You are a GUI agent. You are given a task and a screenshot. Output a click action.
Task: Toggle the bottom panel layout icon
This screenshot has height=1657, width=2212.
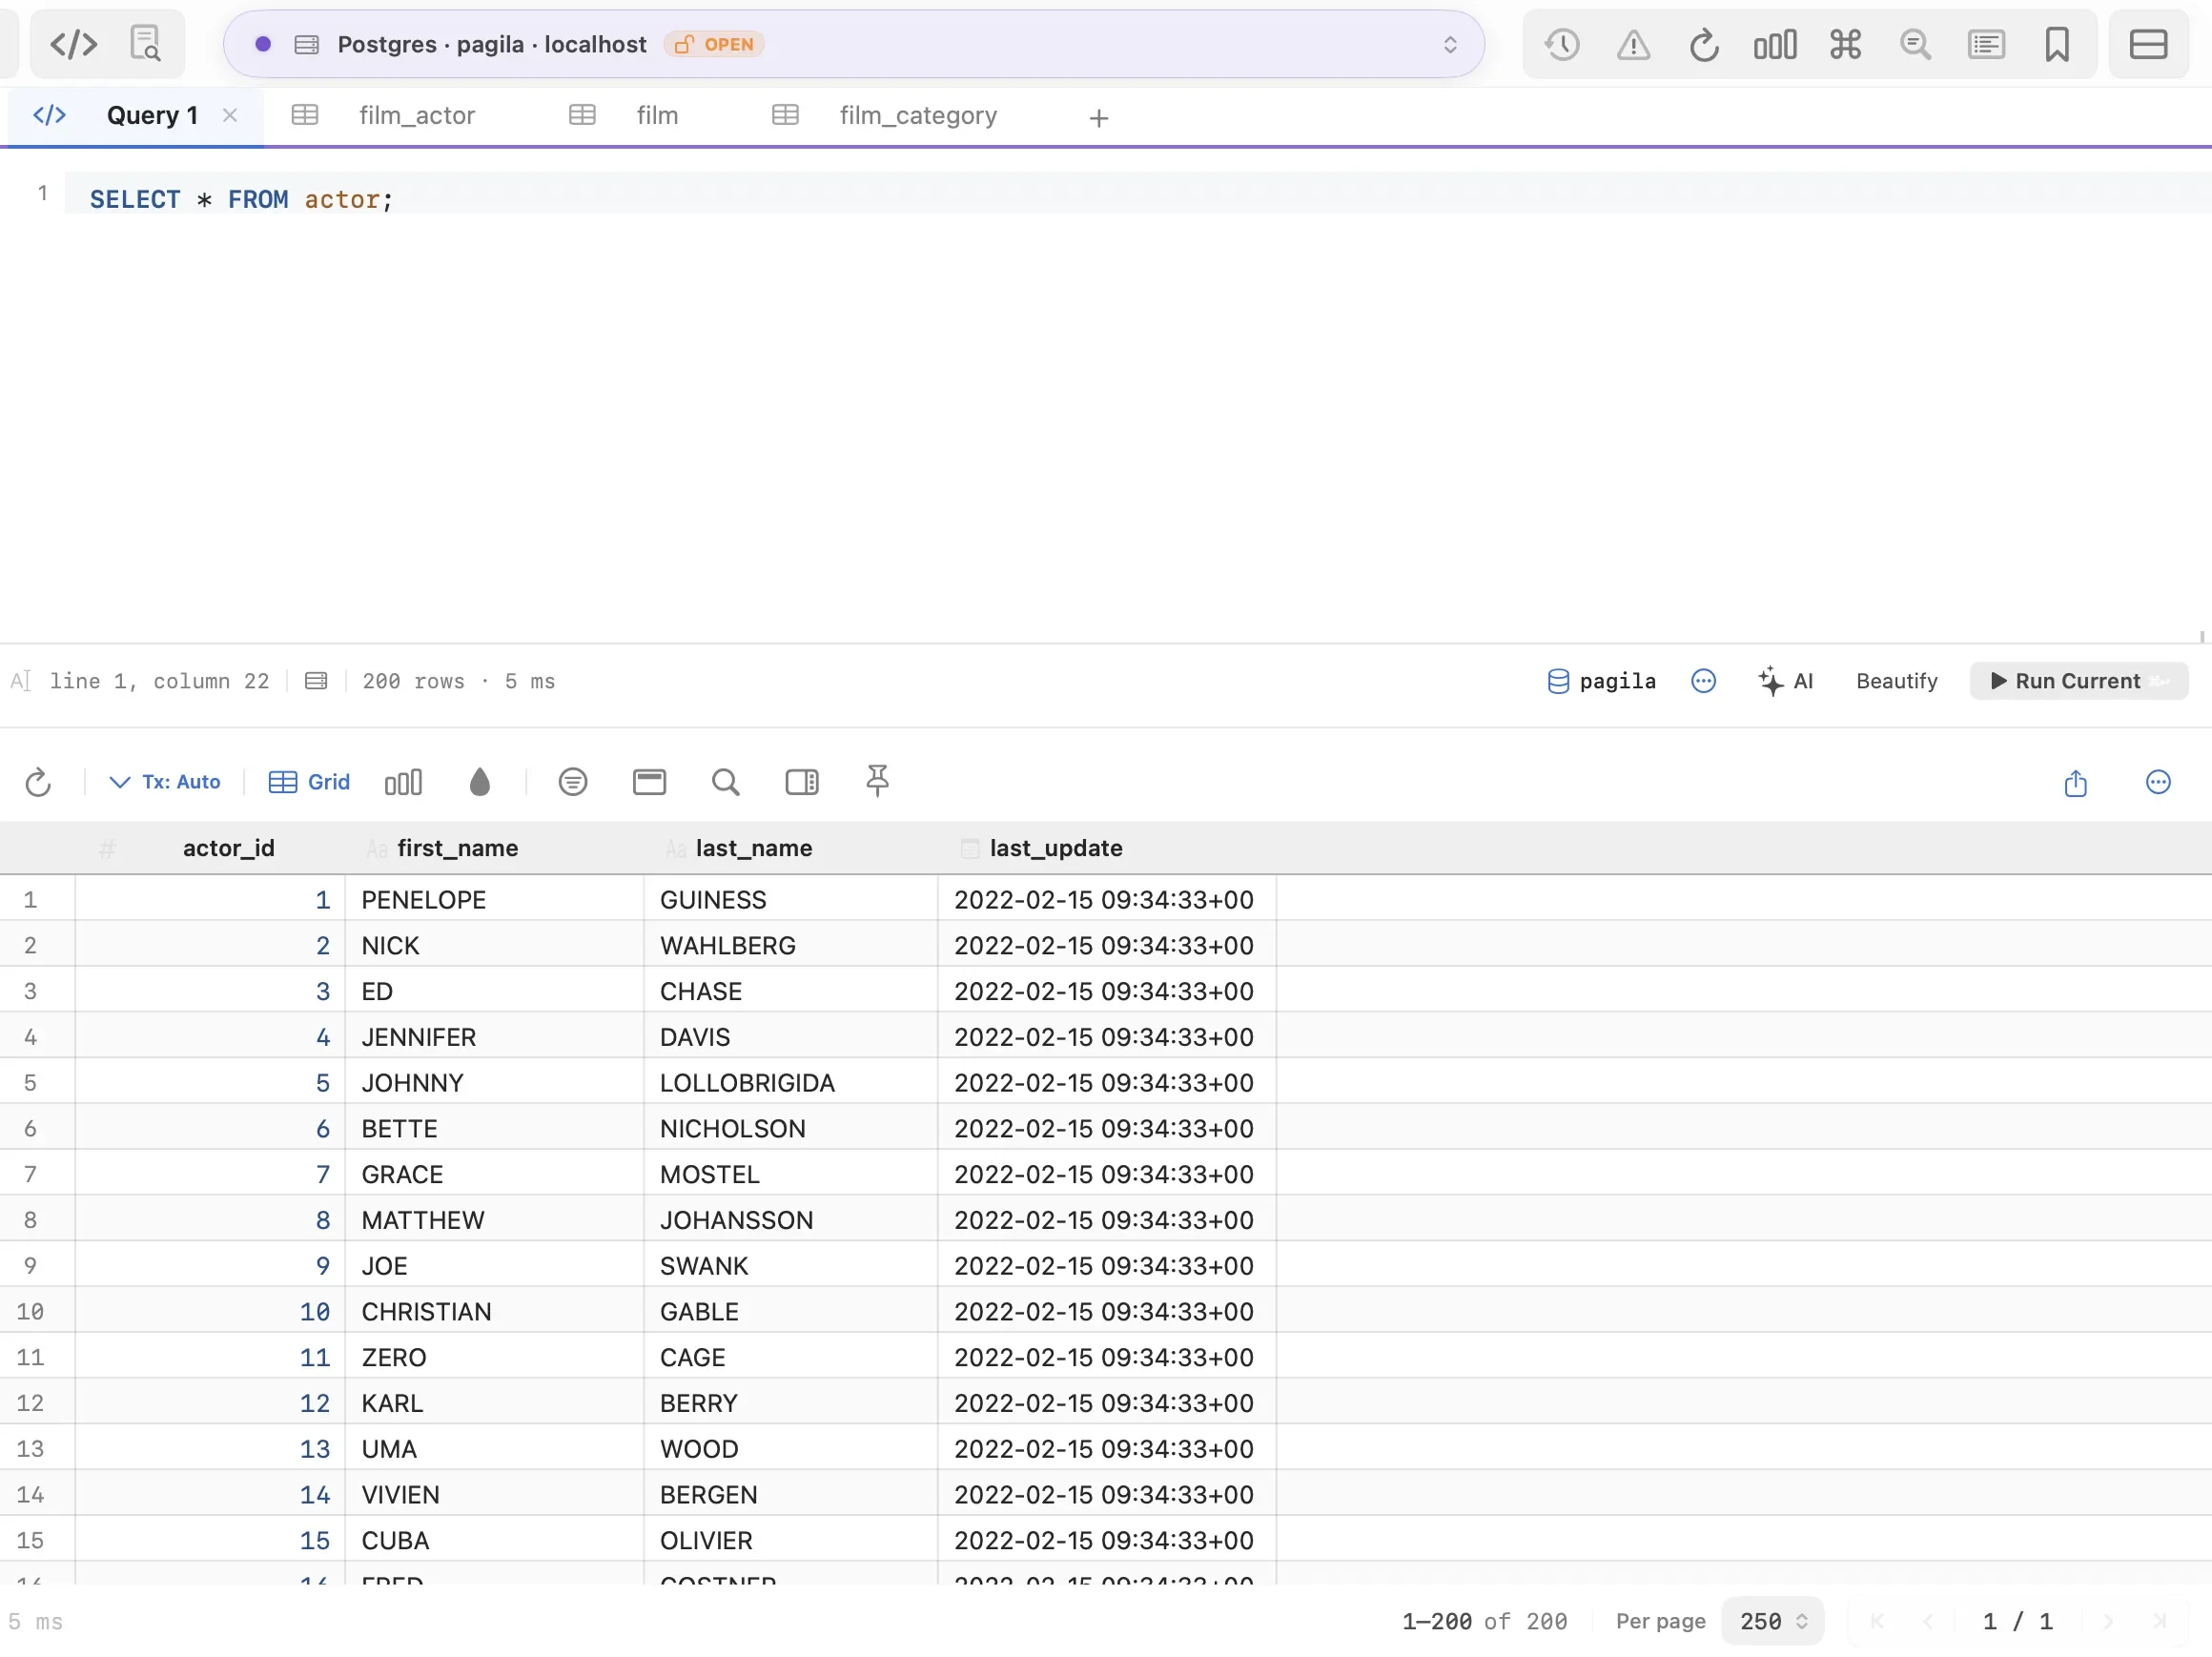[x=2148, y=44]
